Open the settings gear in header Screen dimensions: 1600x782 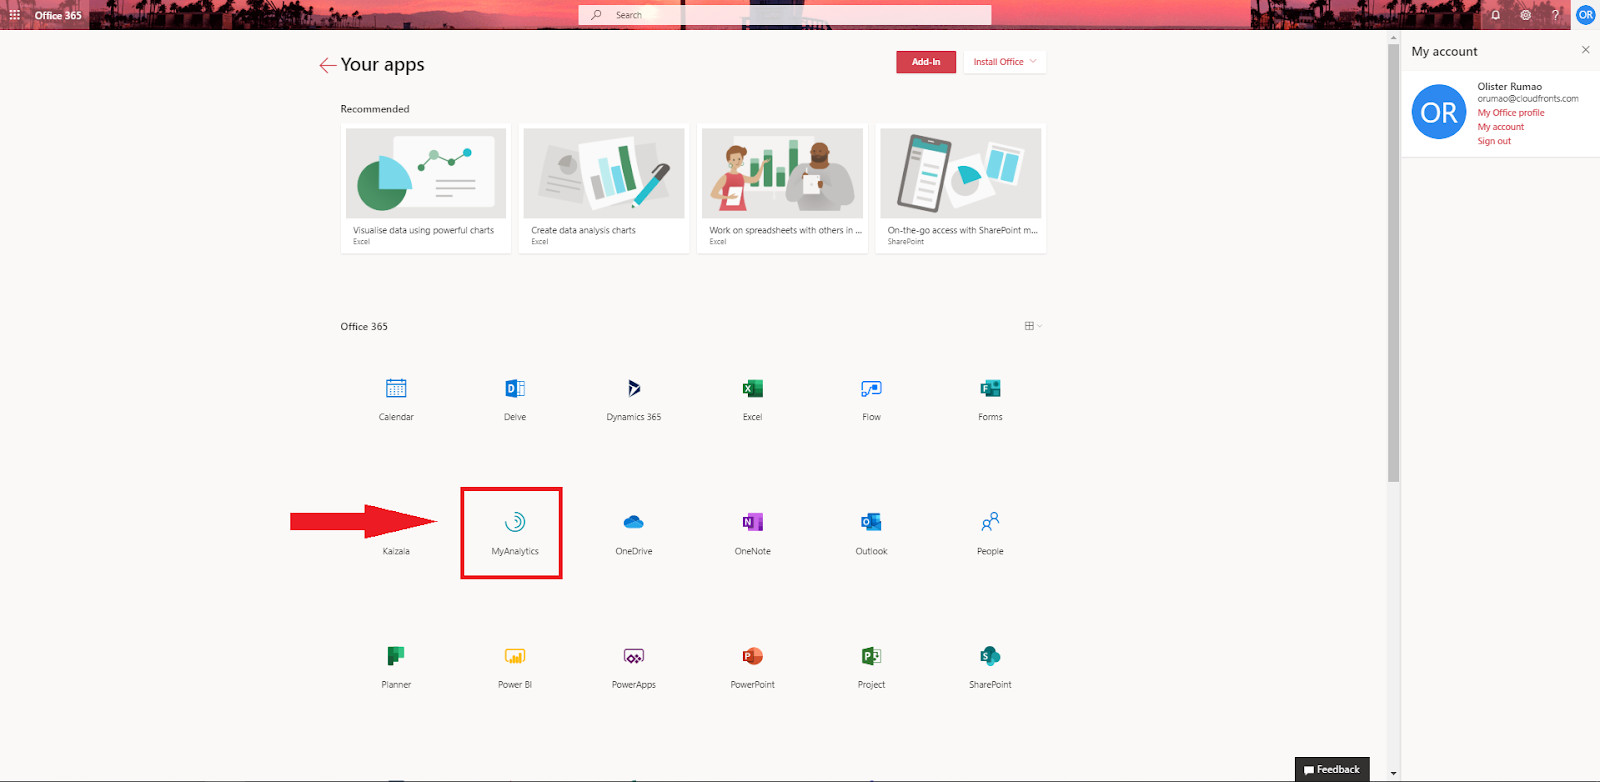(x=1525, y=15)
